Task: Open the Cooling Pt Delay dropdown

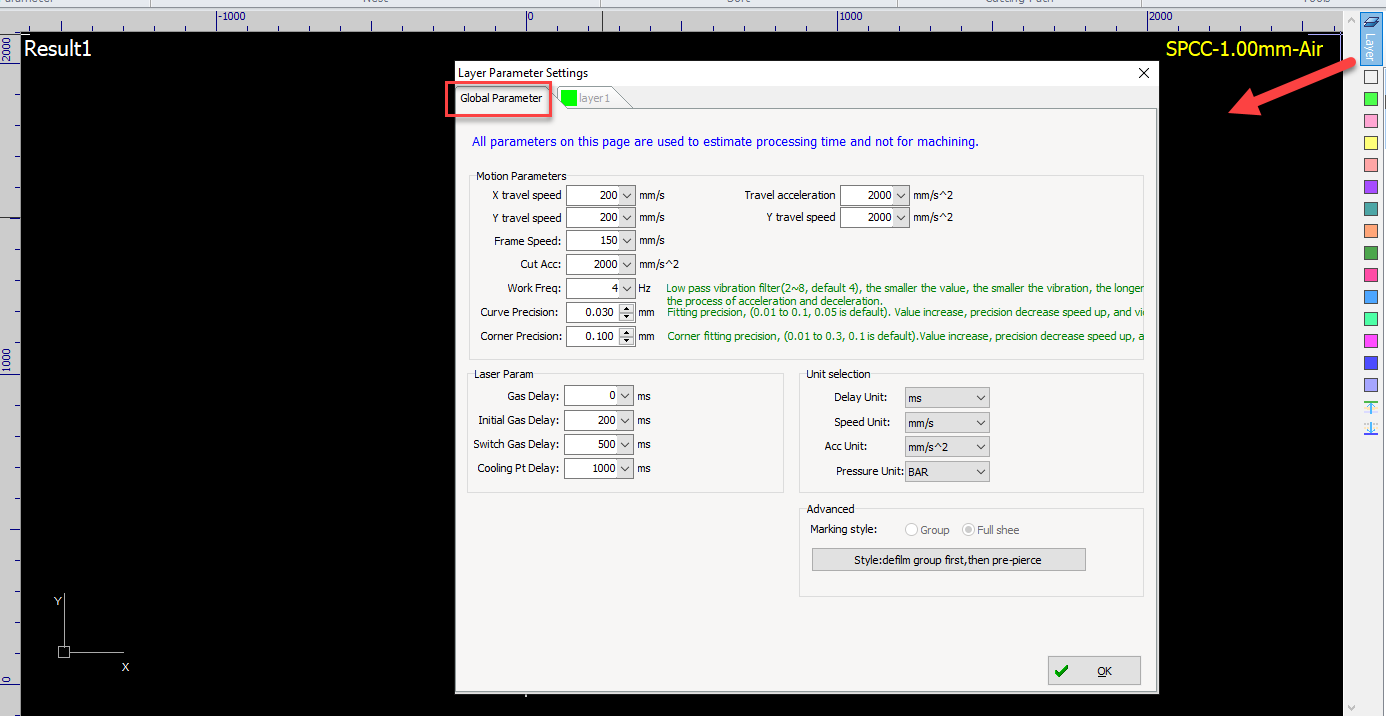Action: coord(625,468)
